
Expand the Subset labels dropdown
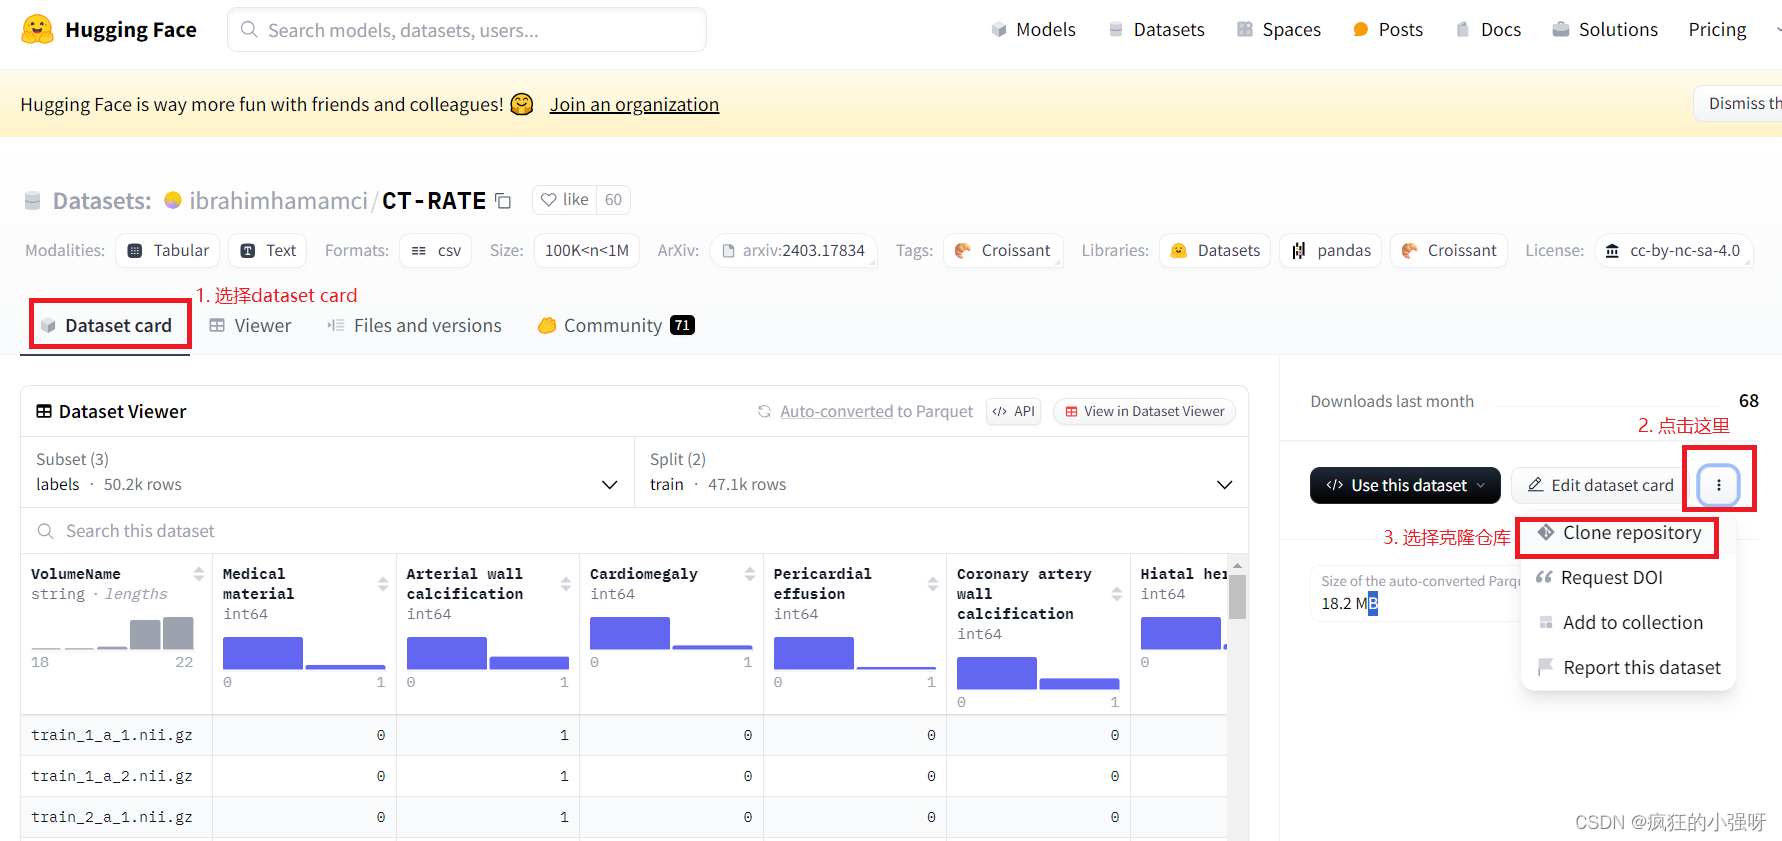tap(327, 472)
